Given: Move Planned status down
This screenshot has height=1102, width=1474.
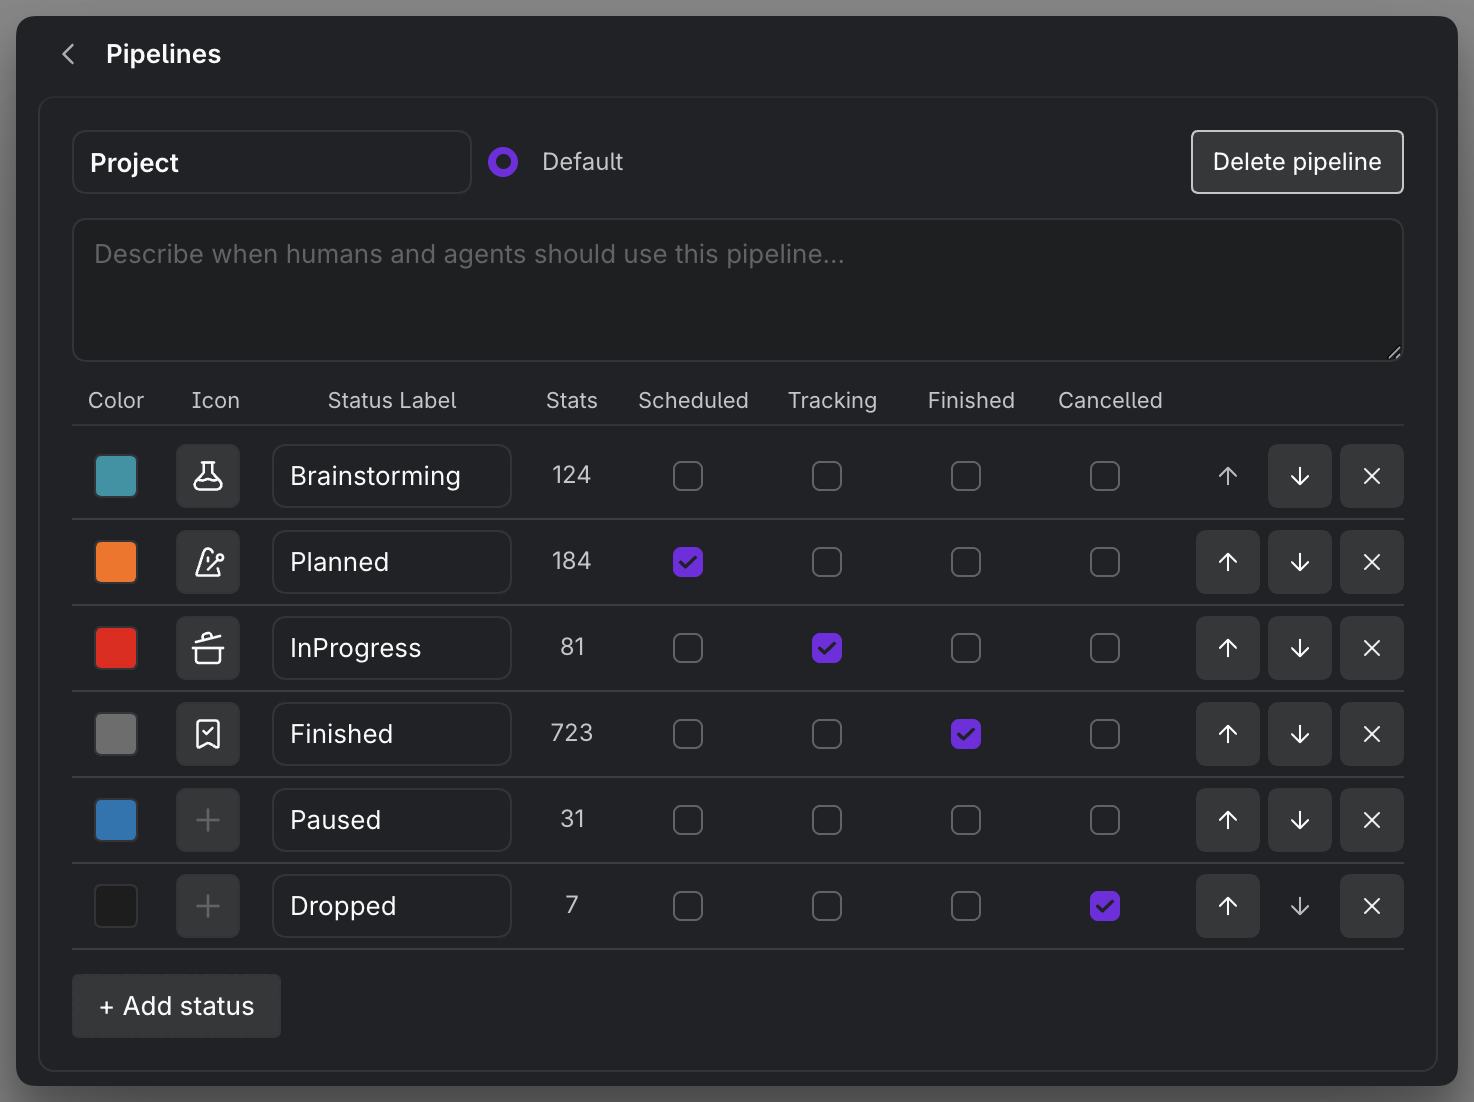Looking at the screenshot, I should coord(1300,562).
